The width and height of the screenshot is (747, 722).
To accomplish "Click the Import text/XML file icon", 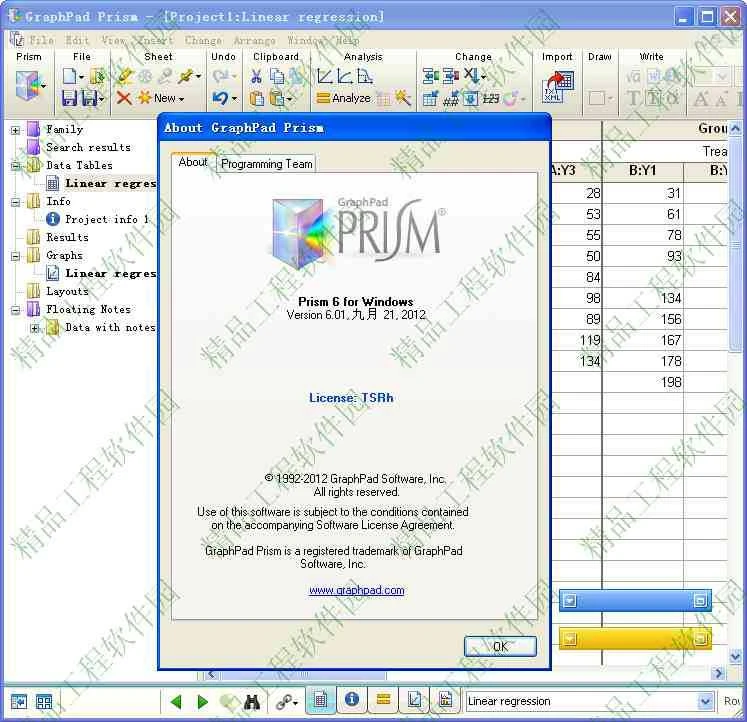I will tap(557, 87).
